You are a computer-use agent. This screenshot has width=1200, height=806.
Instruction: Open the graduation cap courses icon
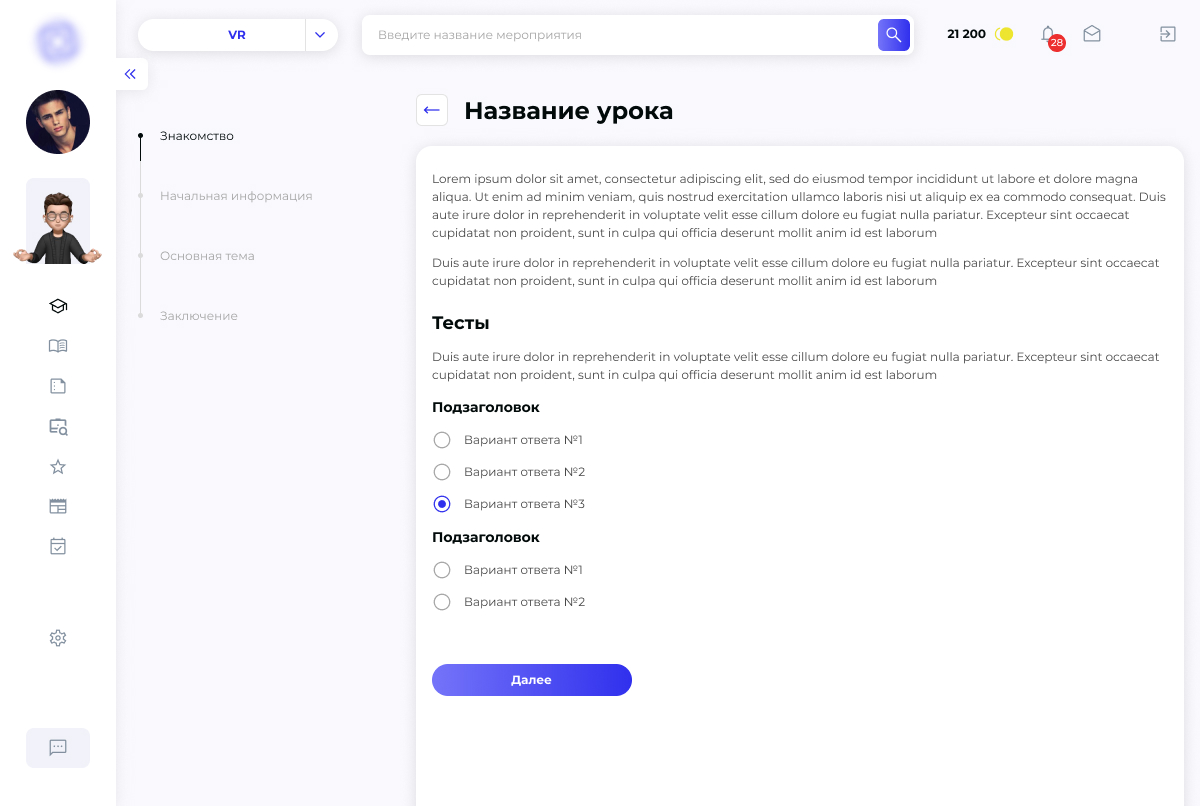[x=58, y=306]
